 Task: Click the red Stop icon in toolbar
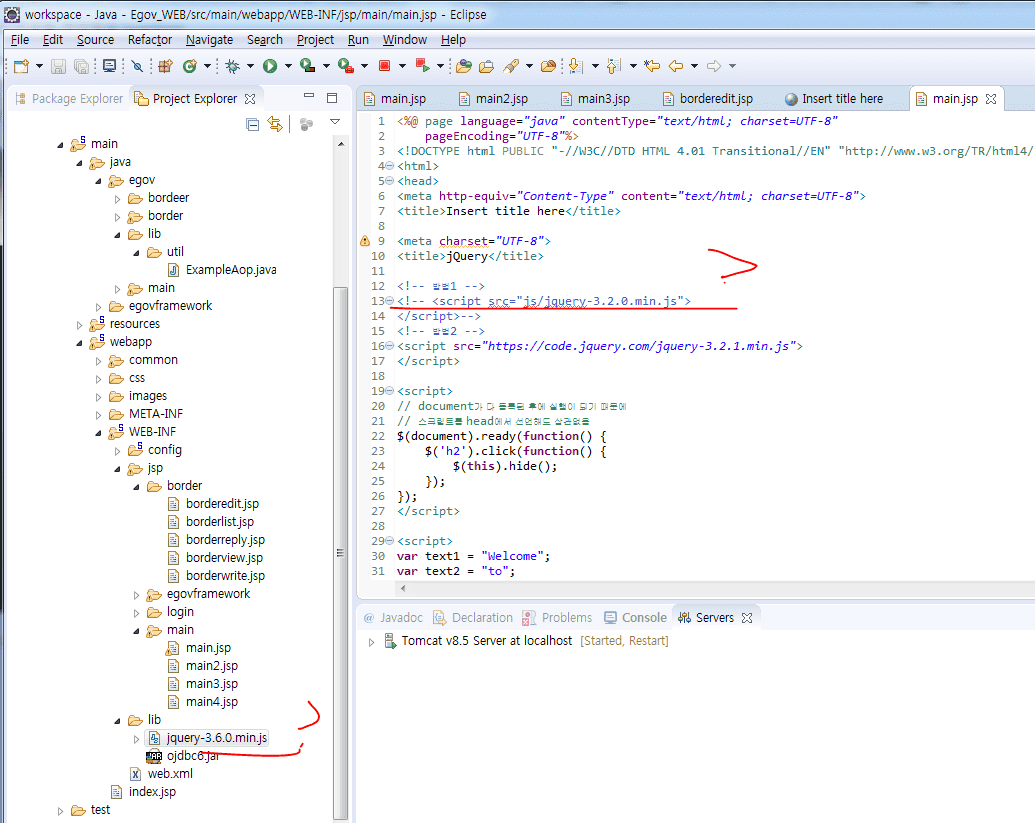384,66
